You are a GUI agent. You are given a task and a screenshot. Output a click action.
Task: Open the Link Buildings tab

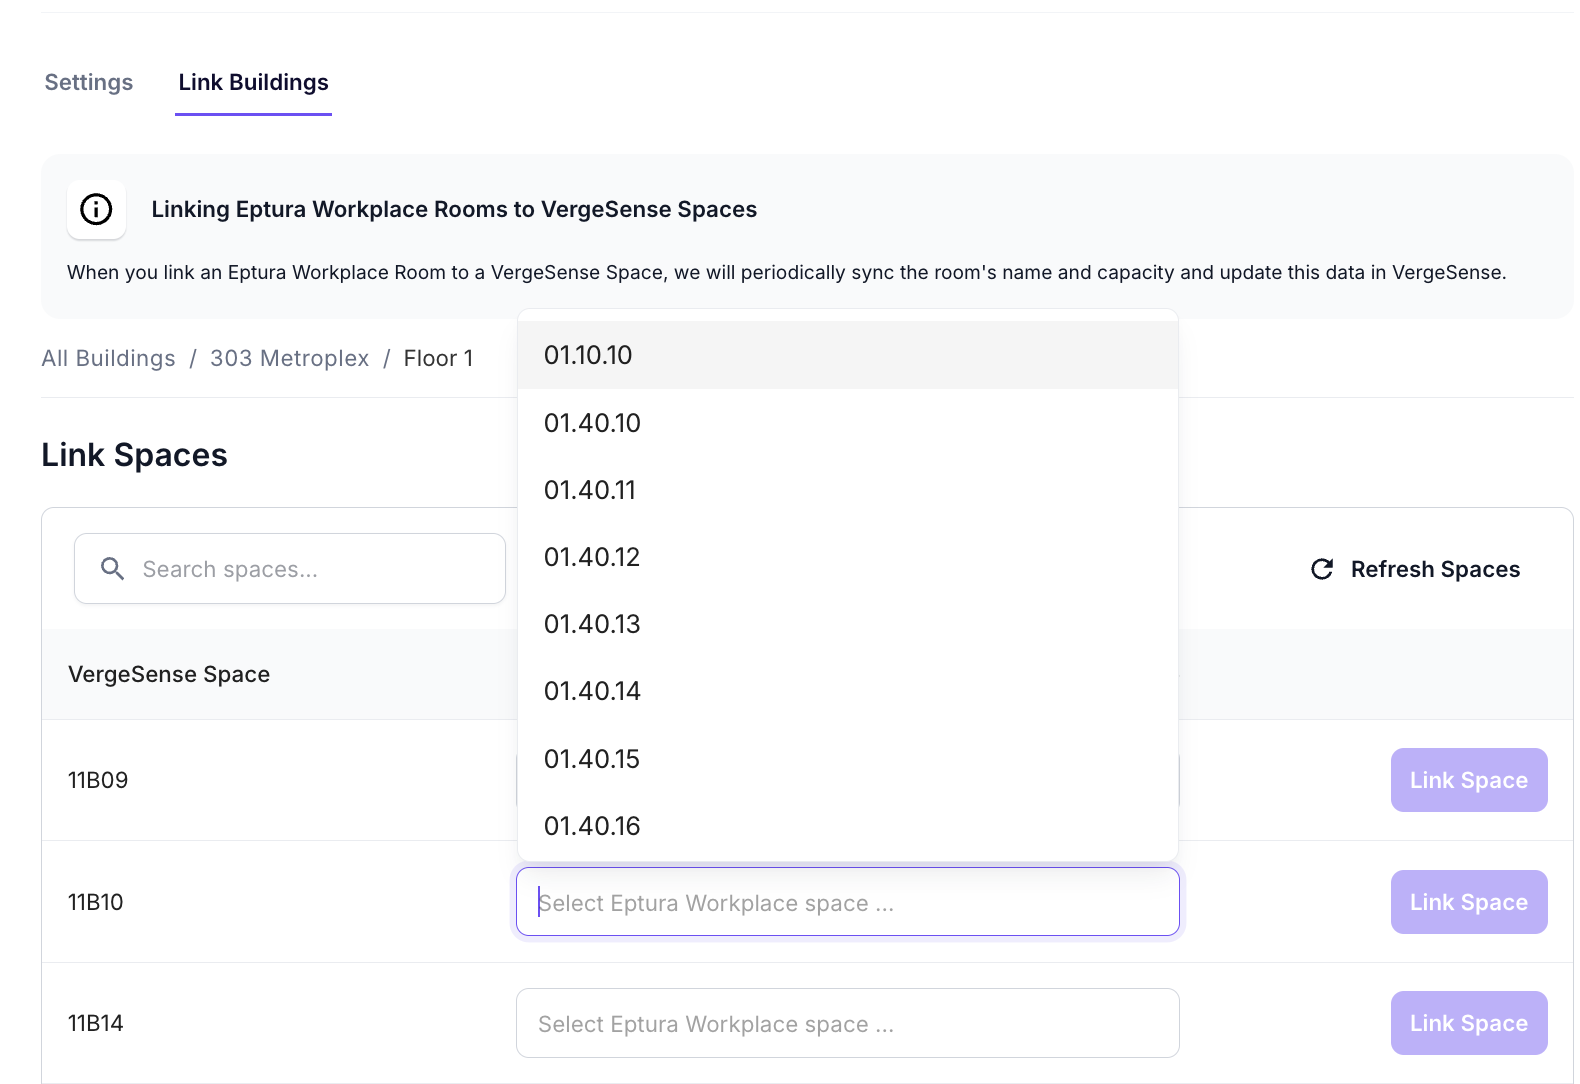click(x=253, y=82)
